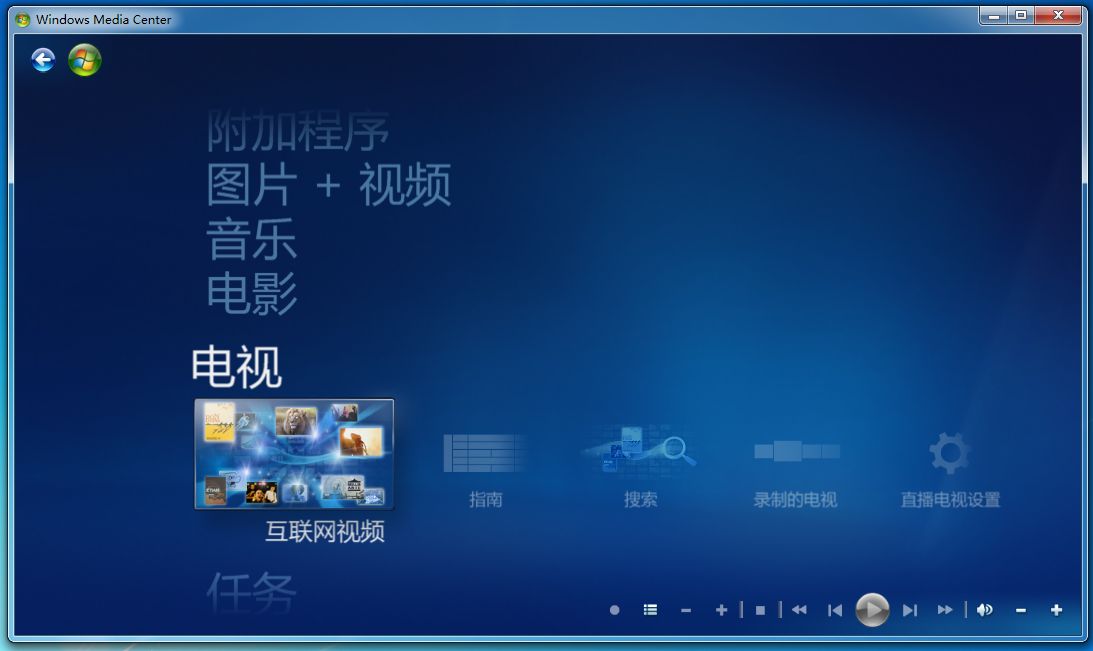Click the fast forward double-arrow button
The width and height of the screenshot is (1093, 651).
945,610
